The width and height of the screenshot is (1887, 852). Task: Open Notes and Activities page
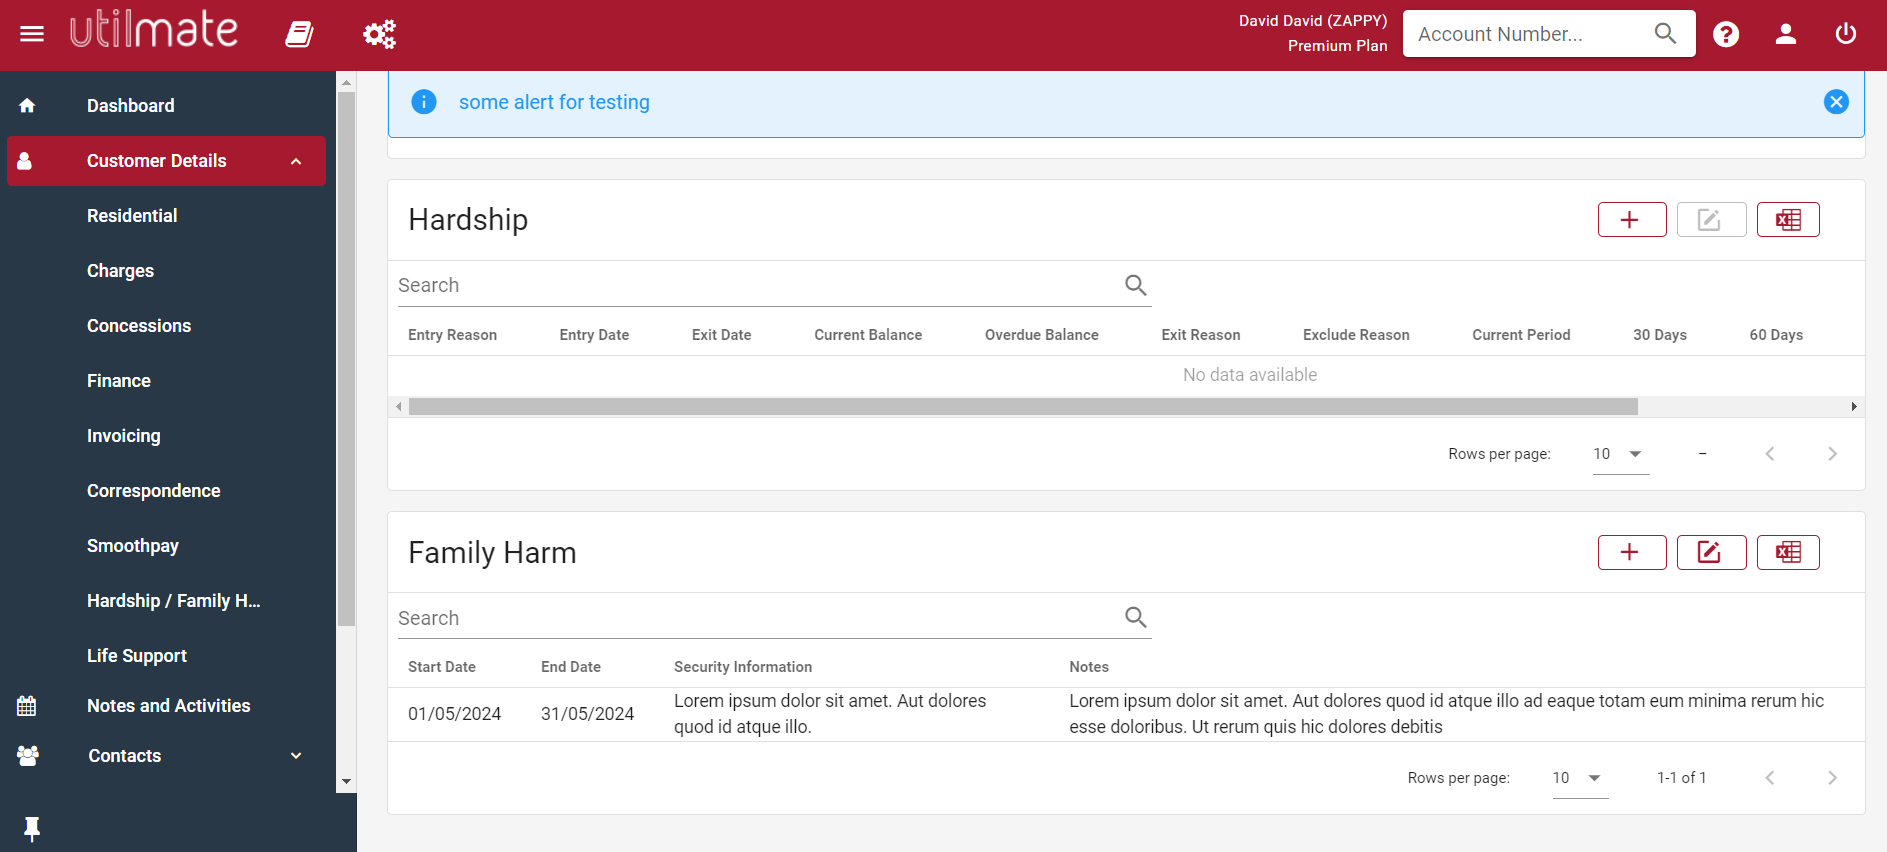click(x=168, y=706)
